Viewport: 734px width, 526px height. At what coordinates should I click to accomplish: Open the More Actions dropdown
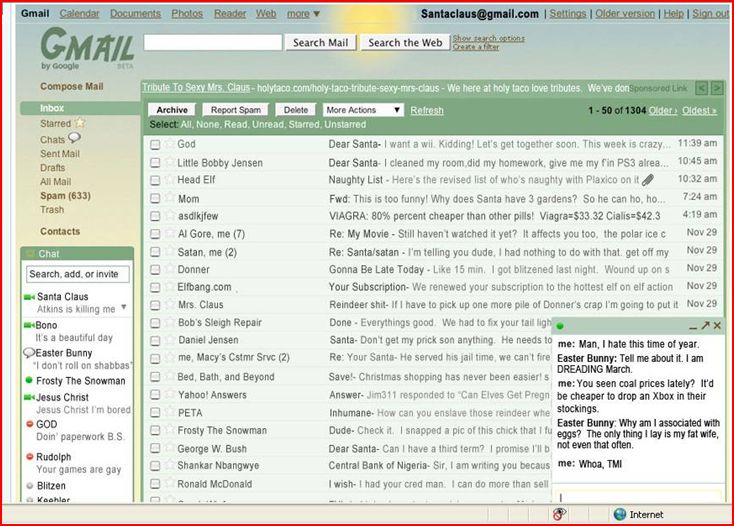click(x=363, y=110)
